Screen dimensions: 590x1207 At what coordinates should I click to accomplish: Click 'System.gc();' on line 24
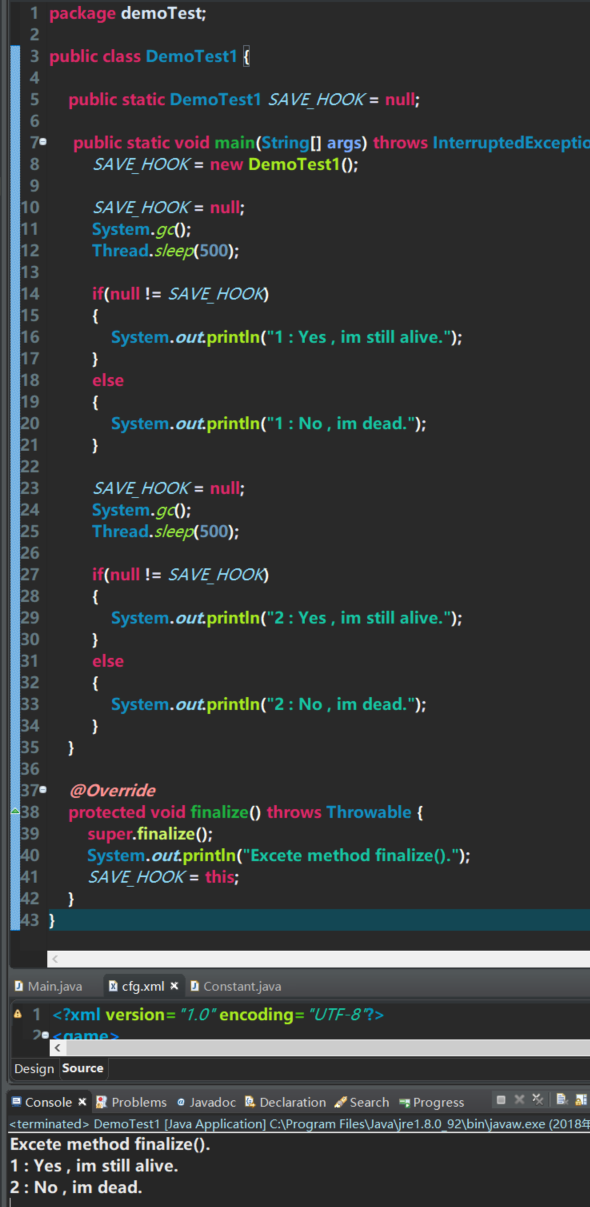click(x=141, y=510)
